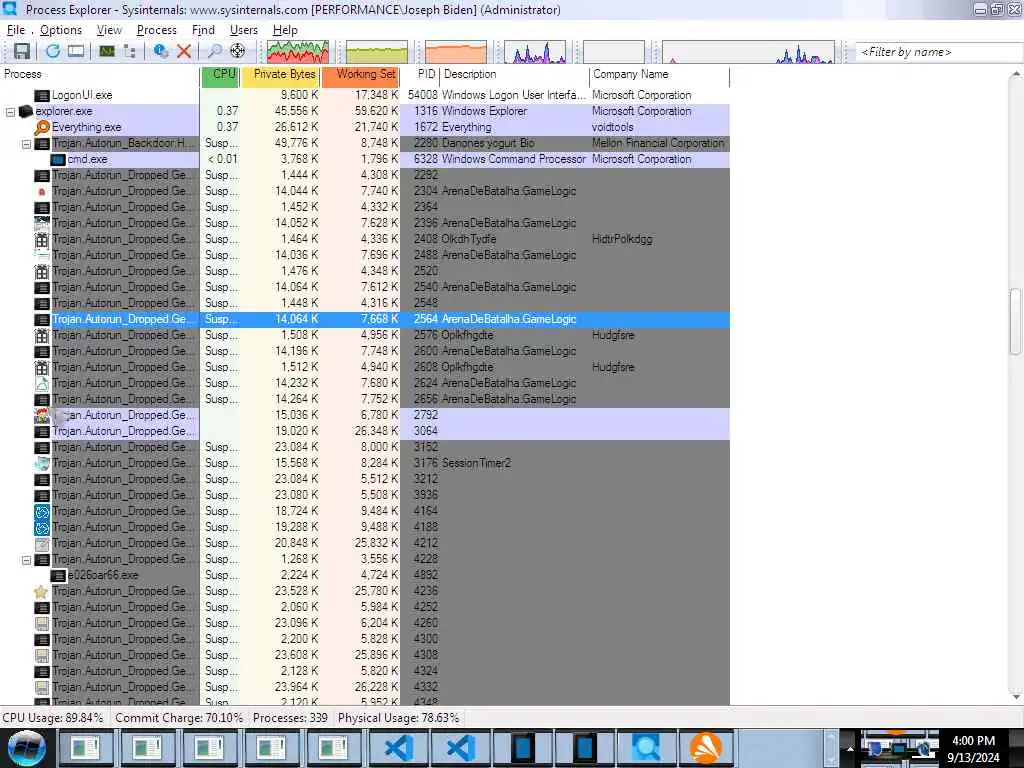Open the Help menu
Viewport: 1024px width, 768px height.
pyautogui.click(x=285, y=30)
